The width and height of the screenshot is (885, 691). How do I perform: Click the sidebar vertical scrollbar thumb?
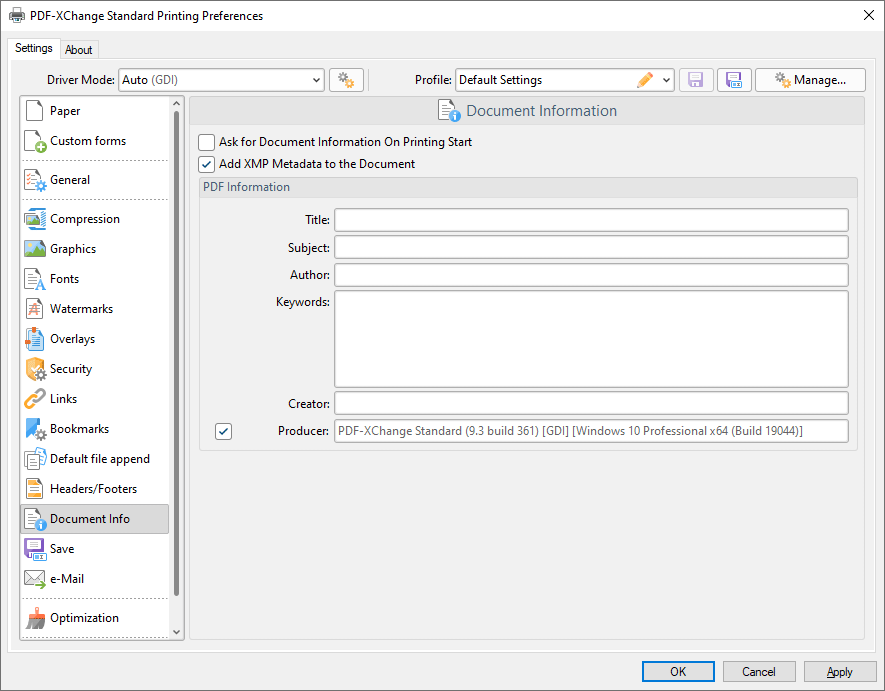(176, 353)
